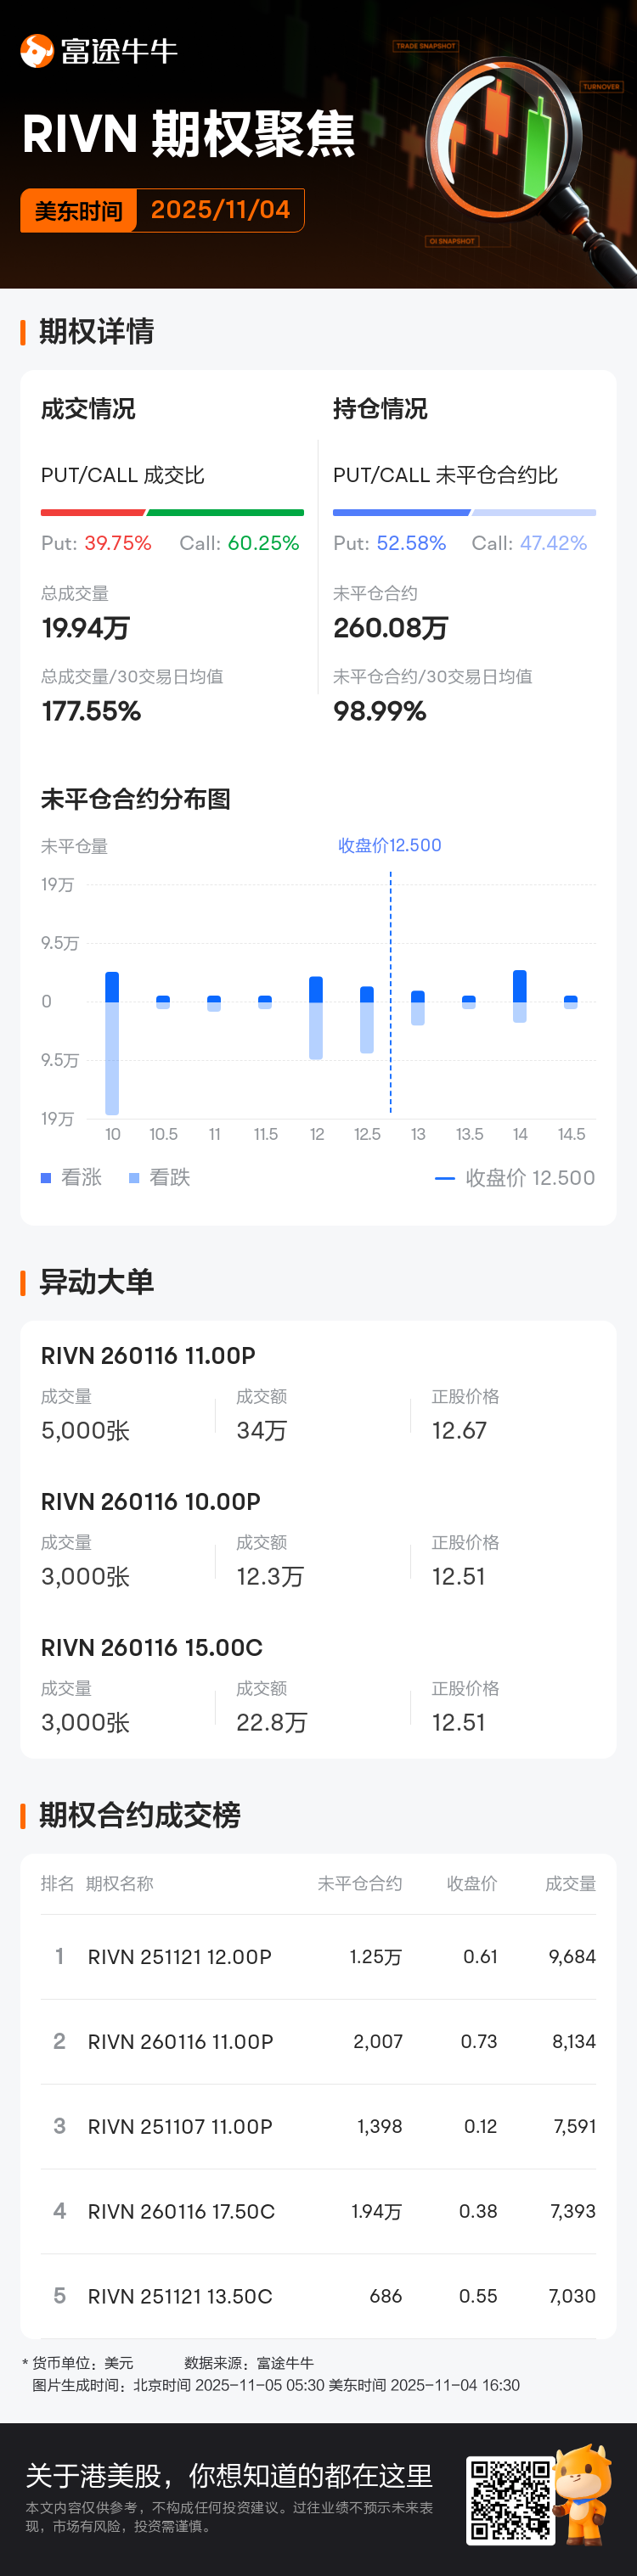Click the closing price legend line marker
This screenshot has width=637, height=2576.
pos(445,1178)
